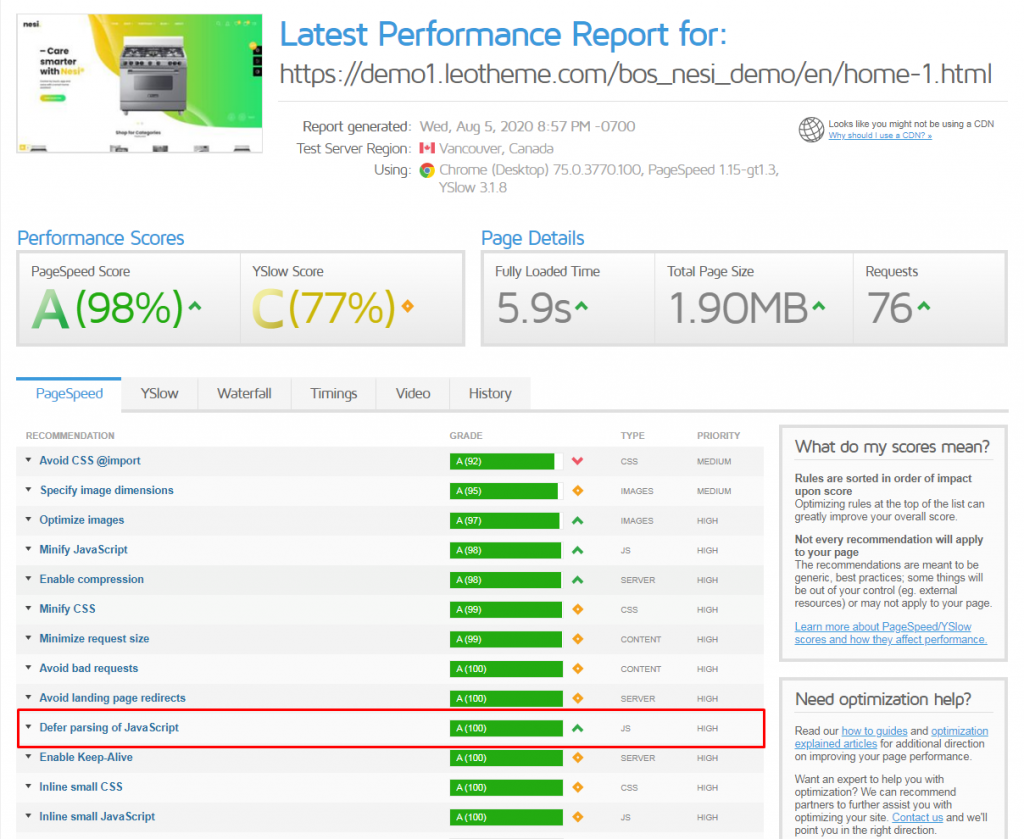
Task: Click the red down-arrow for Avoid CSS @import
Action: tap(575, 461)
